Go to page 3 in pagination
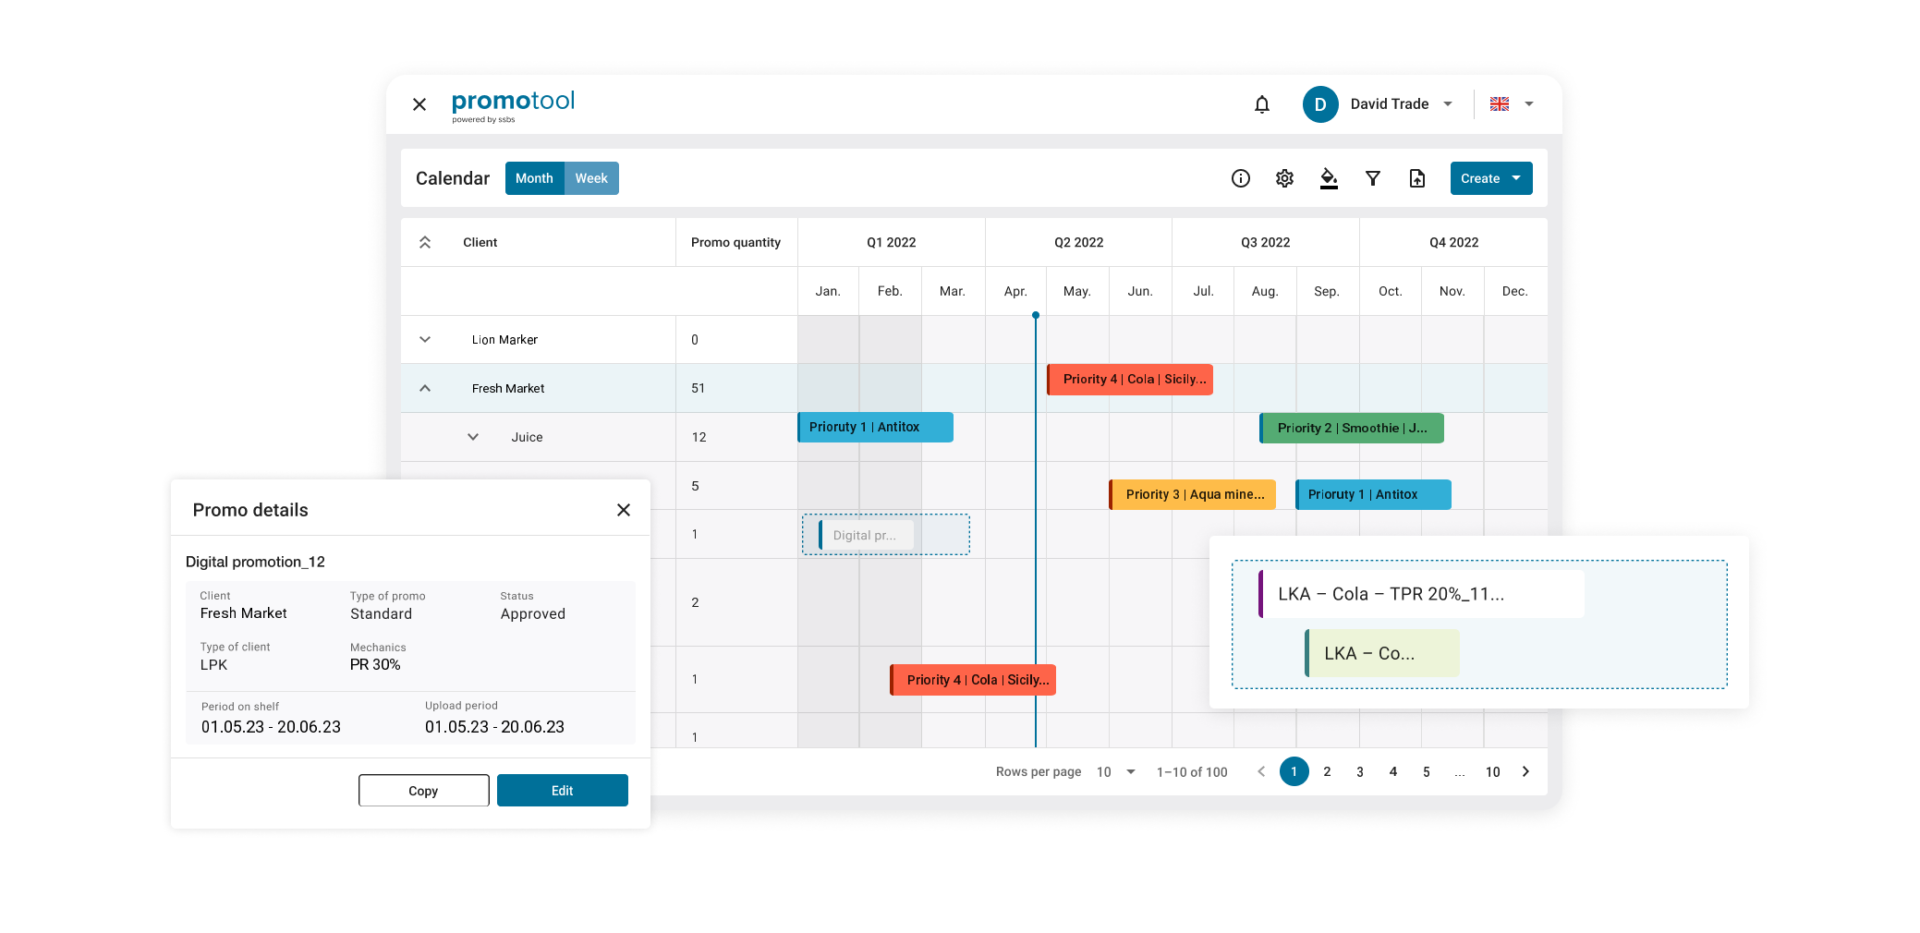This screenshot has height=933, width=1920. [x=1360, y=772]
